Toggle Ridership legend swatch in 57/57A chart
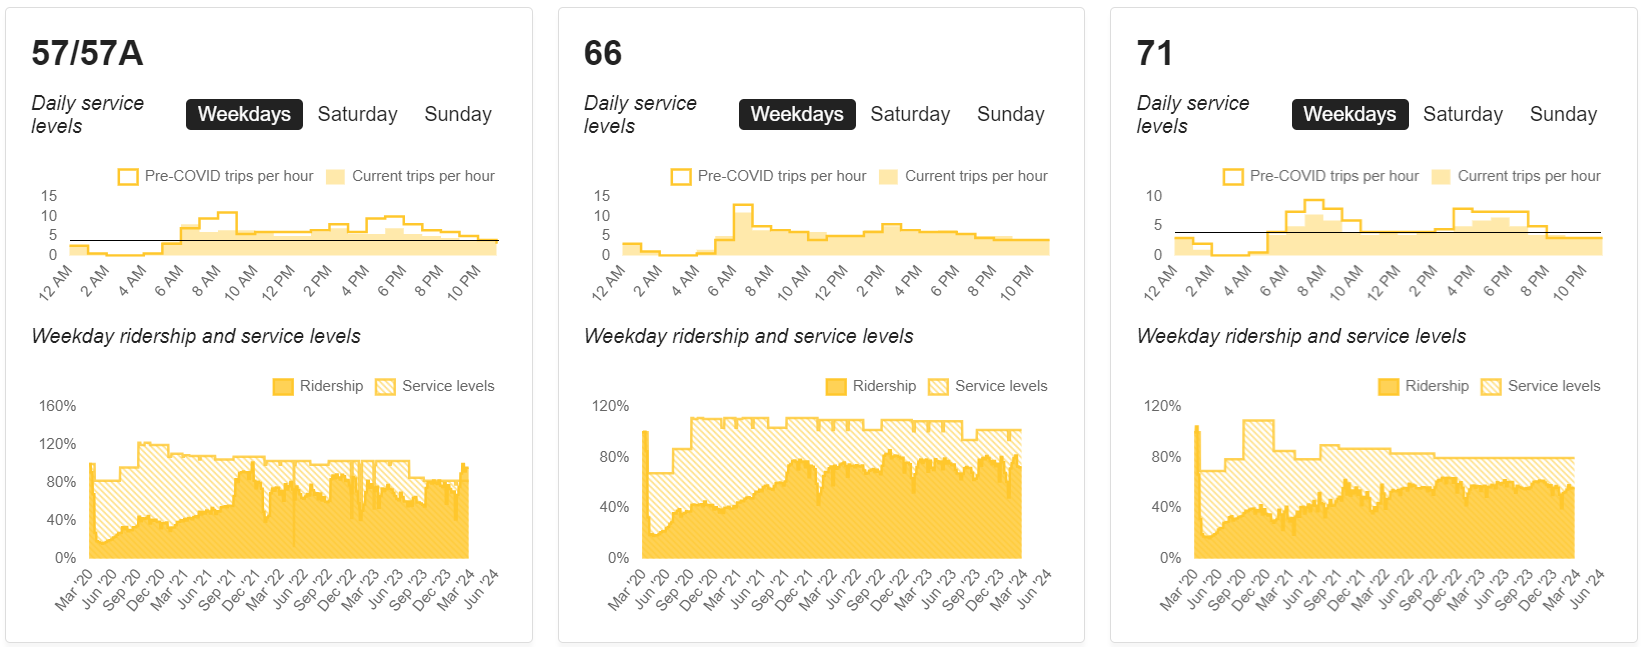Image resolution: width=1644 pixels, height=647 pixels. pos(283,387)
